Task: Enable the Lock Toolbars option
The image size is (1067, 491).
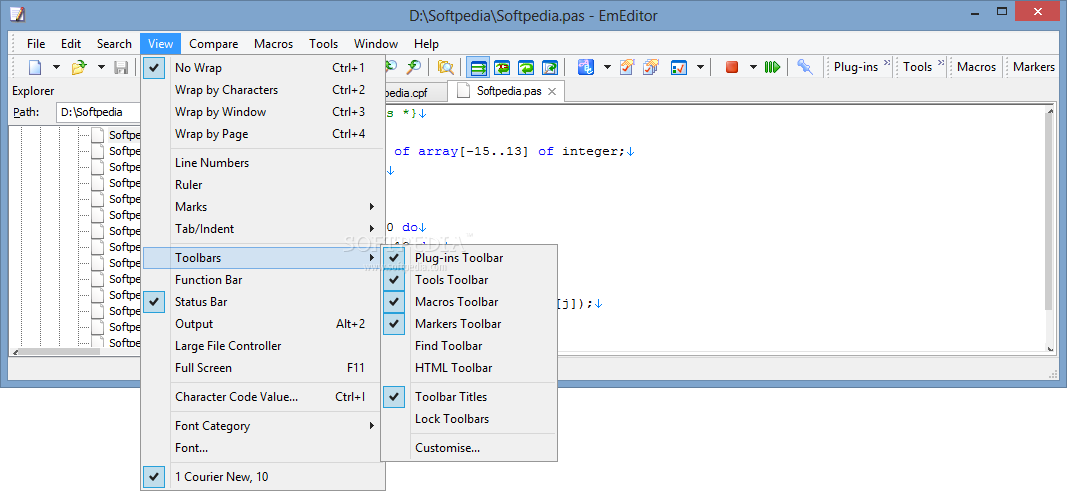Action: (470, 419)
